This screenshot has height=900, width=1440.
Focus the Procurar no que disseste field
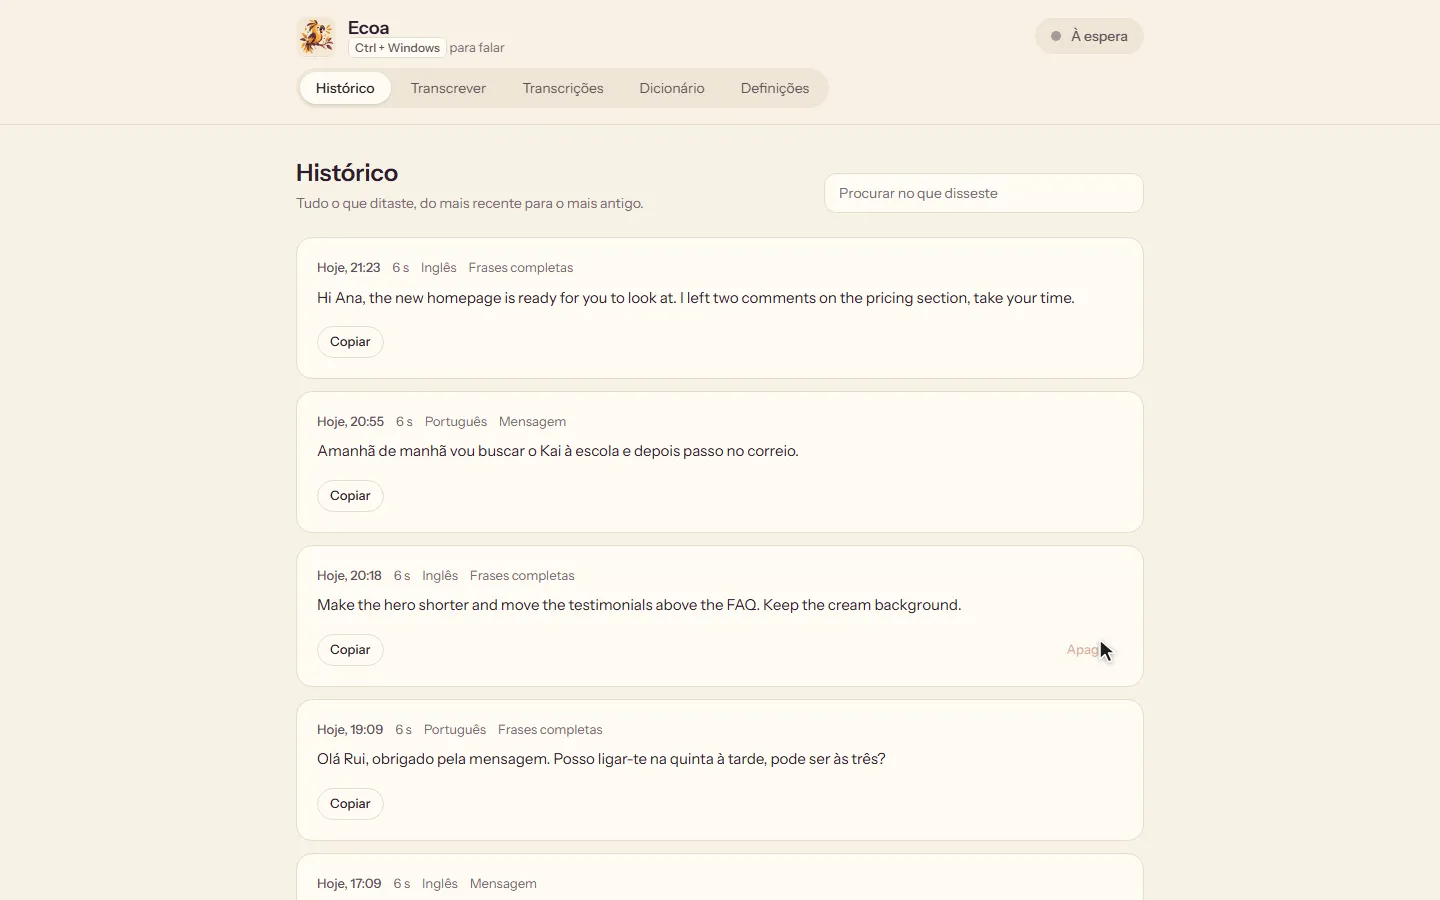984,193
